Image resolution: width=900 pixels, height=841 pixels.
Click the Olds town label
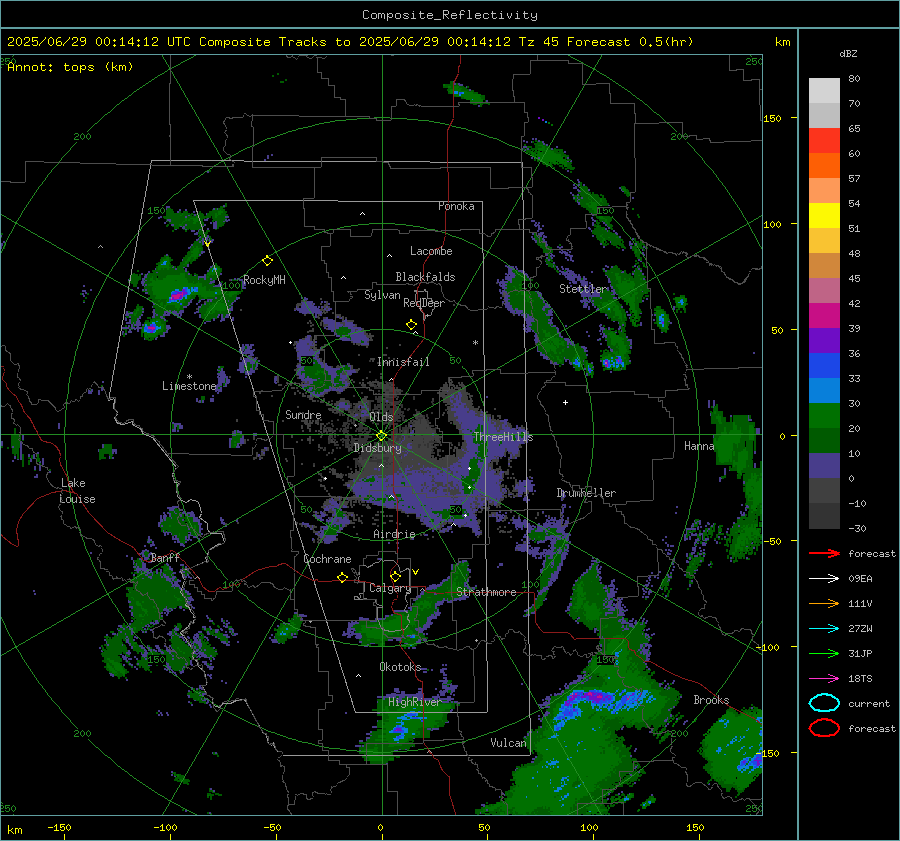tap(381, 417)
